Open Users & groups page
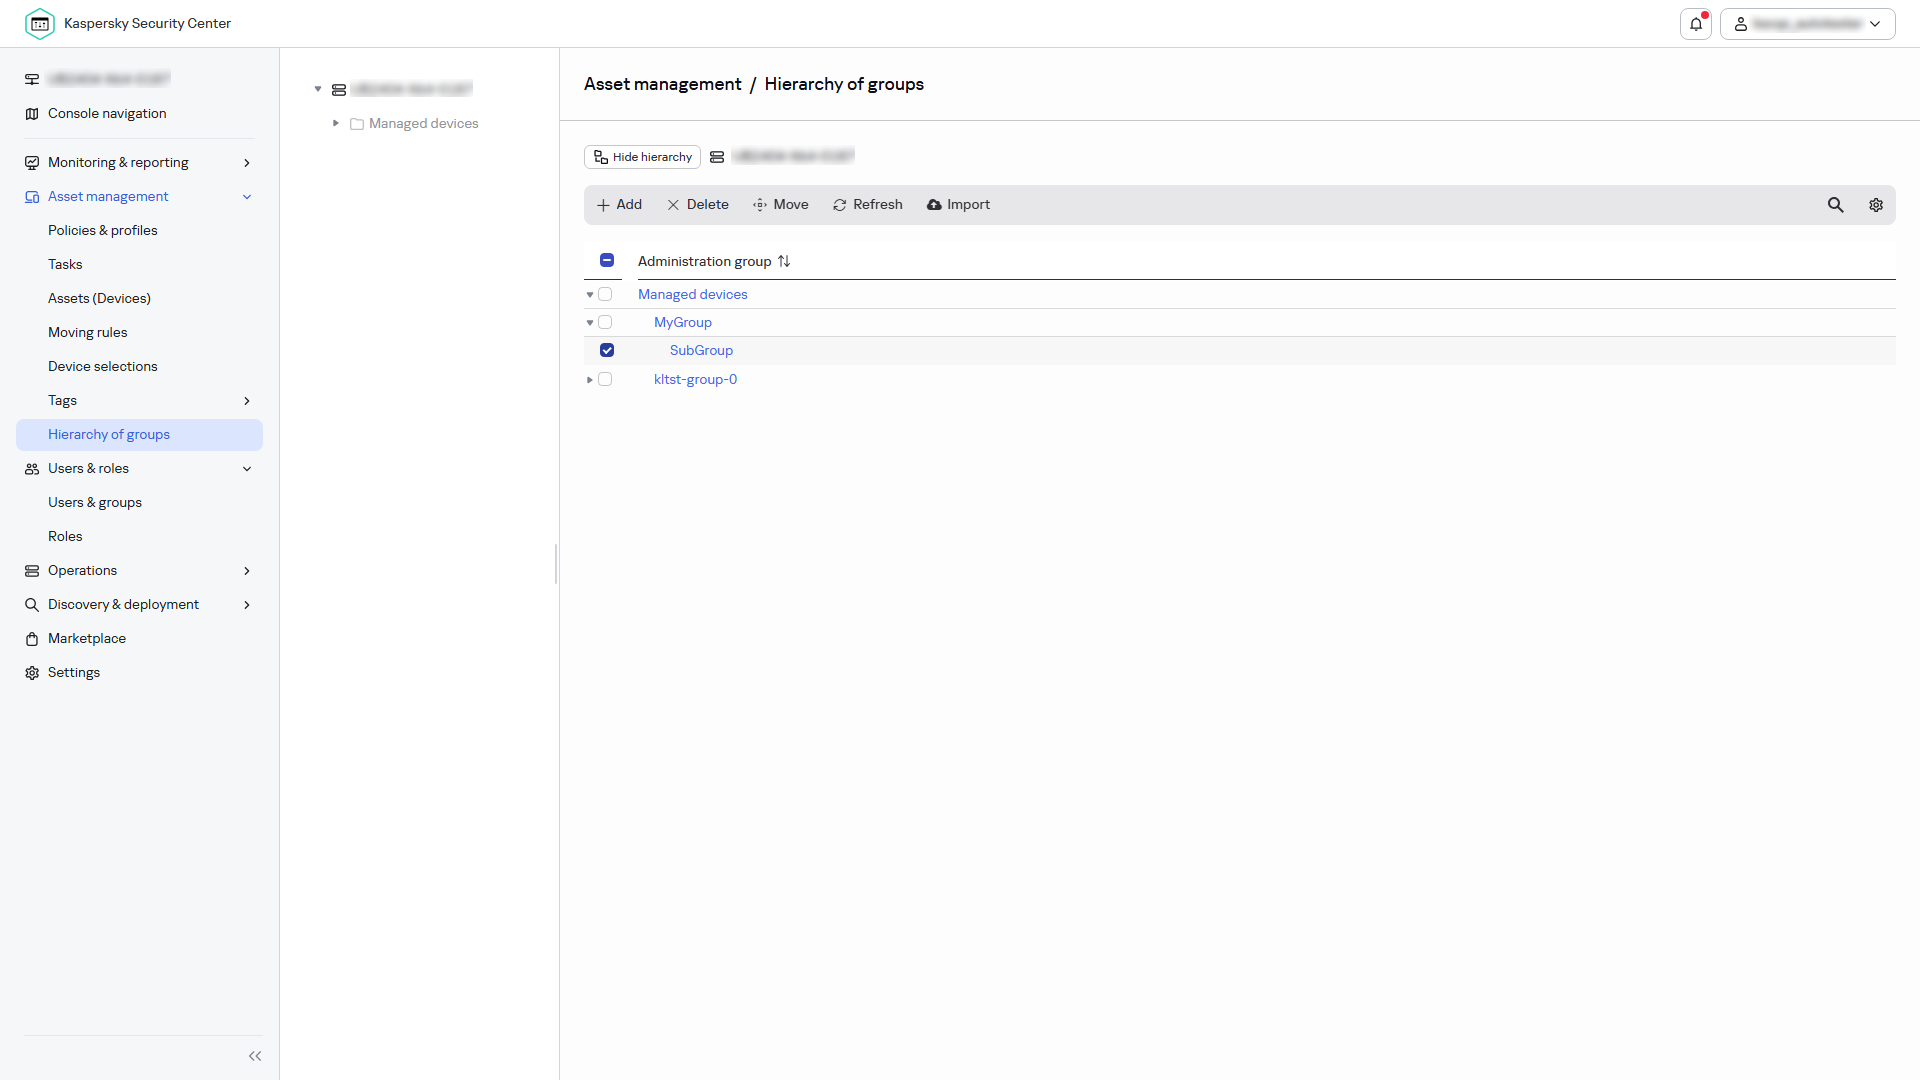 (95, 503)
